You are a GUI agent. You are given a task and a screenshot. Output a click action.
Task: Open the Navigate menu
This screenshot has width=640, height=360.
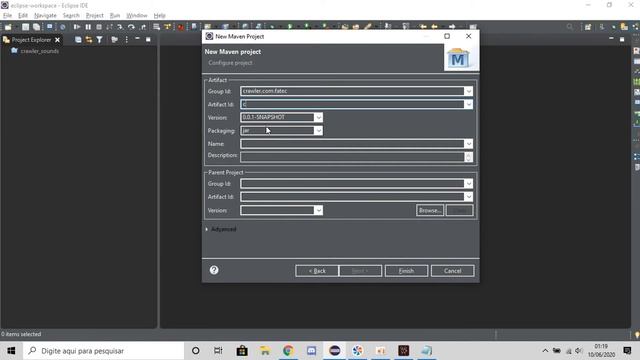point(45,16)
